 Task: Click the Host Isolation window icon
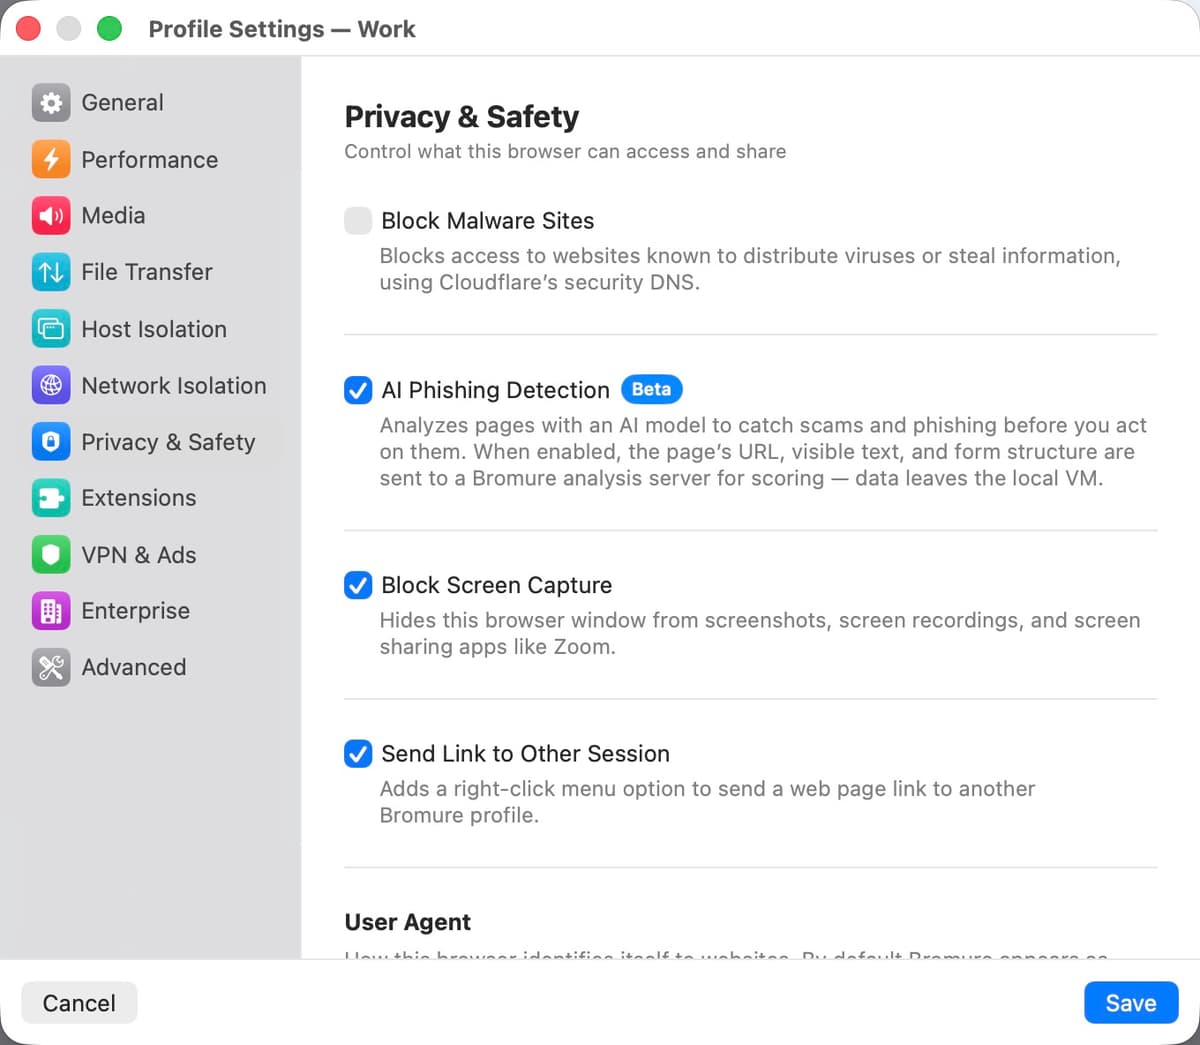click(51, 329)
